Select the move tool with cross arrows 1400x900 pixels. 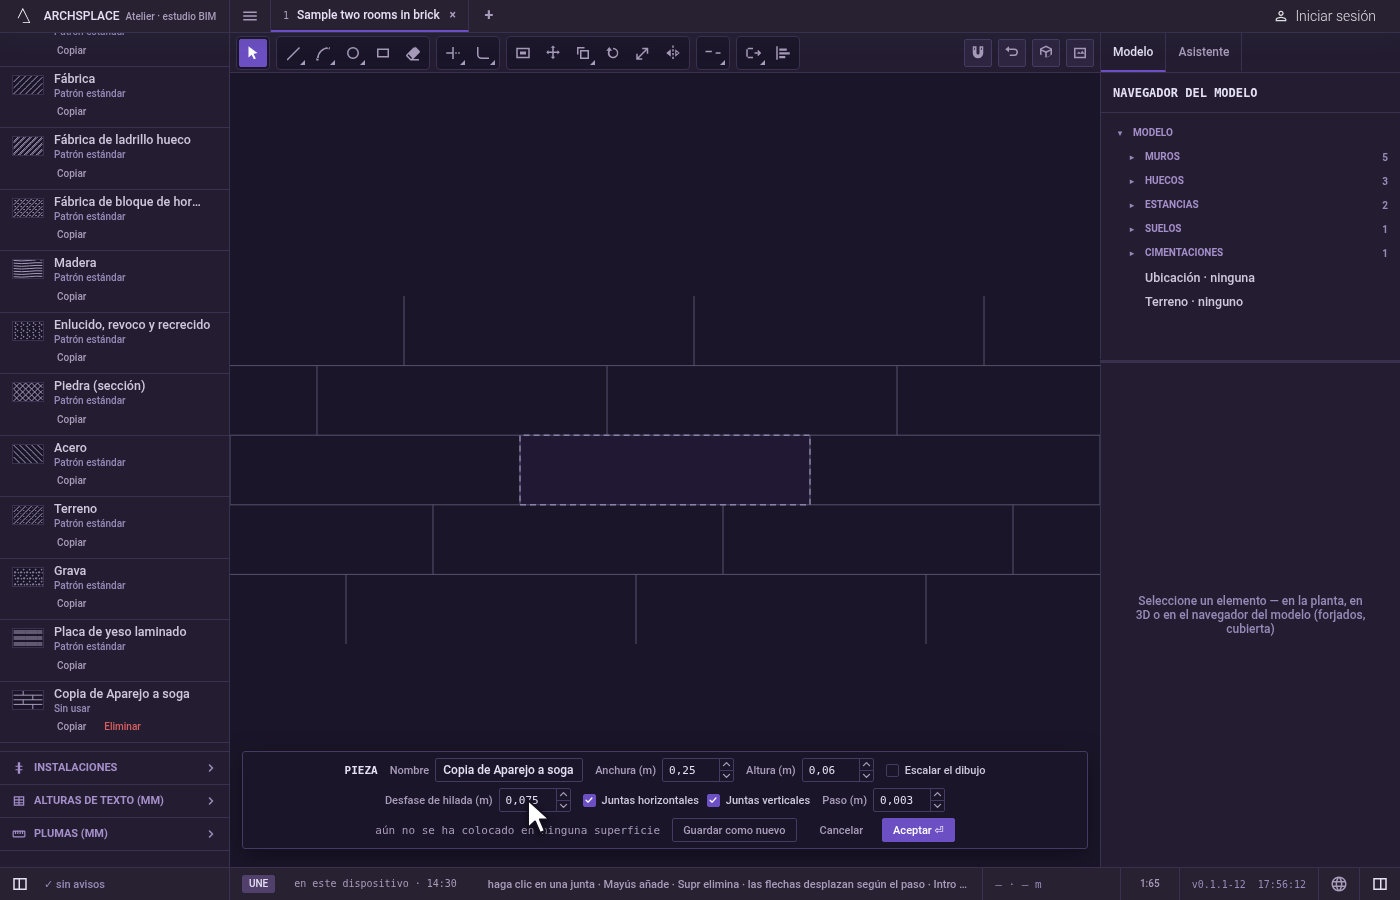tap(553, 53)
